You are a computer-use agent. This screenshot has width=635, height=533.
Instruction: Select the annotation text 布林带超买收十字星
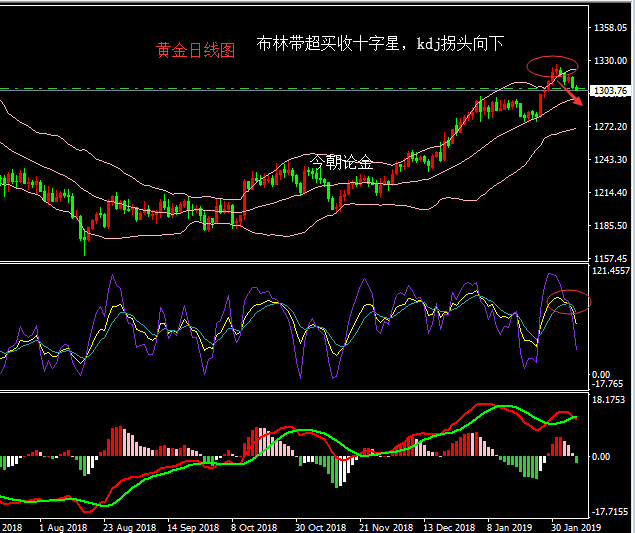(328, 43)
